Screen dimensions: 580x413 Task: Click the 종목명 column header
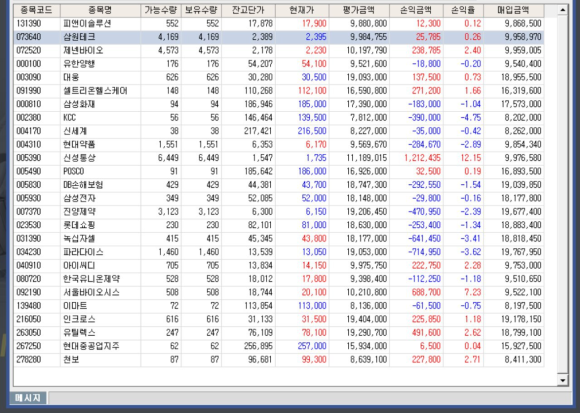[100, 10]
